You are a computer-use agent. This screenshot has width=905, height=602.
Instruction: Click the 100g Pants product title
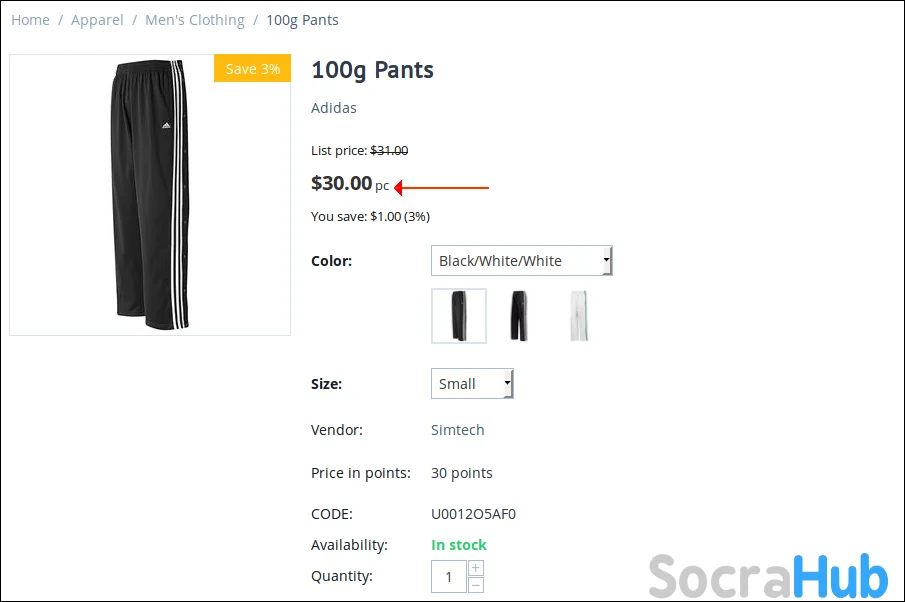point(372,70)
